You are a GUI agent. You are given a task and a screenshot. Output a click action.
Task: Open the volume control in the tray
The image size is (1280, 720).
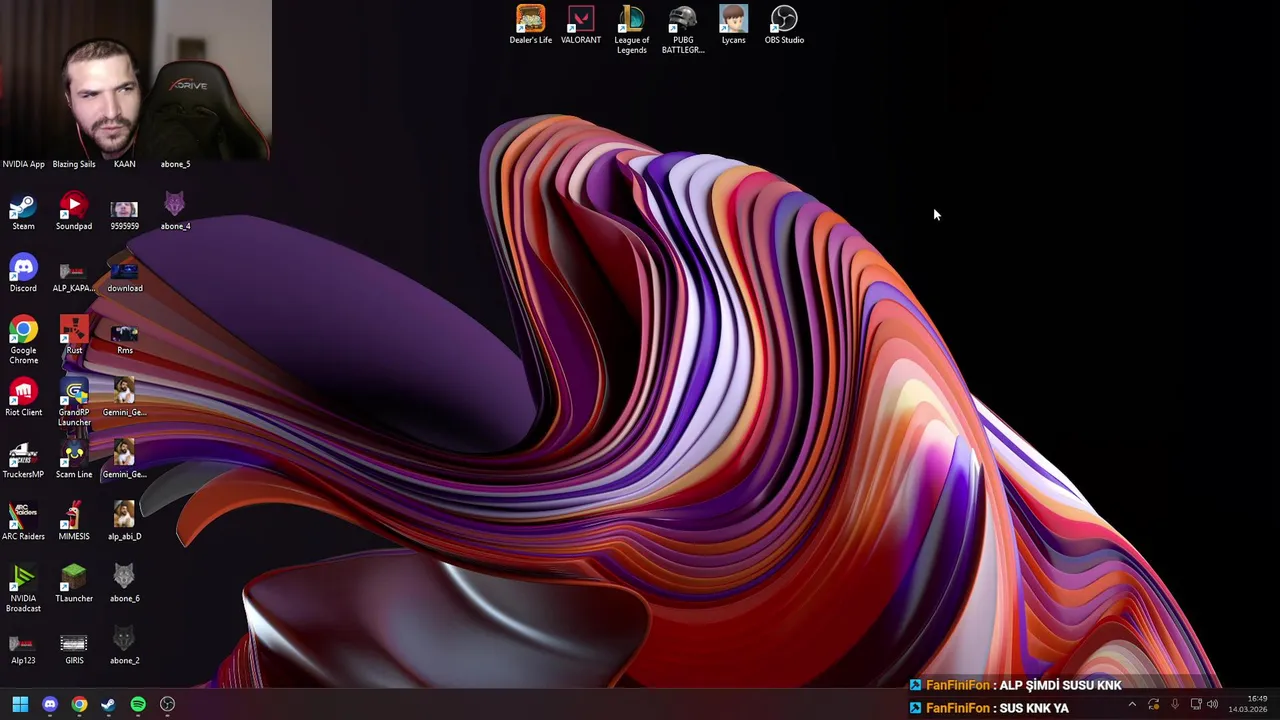[x=1212, y=704]
